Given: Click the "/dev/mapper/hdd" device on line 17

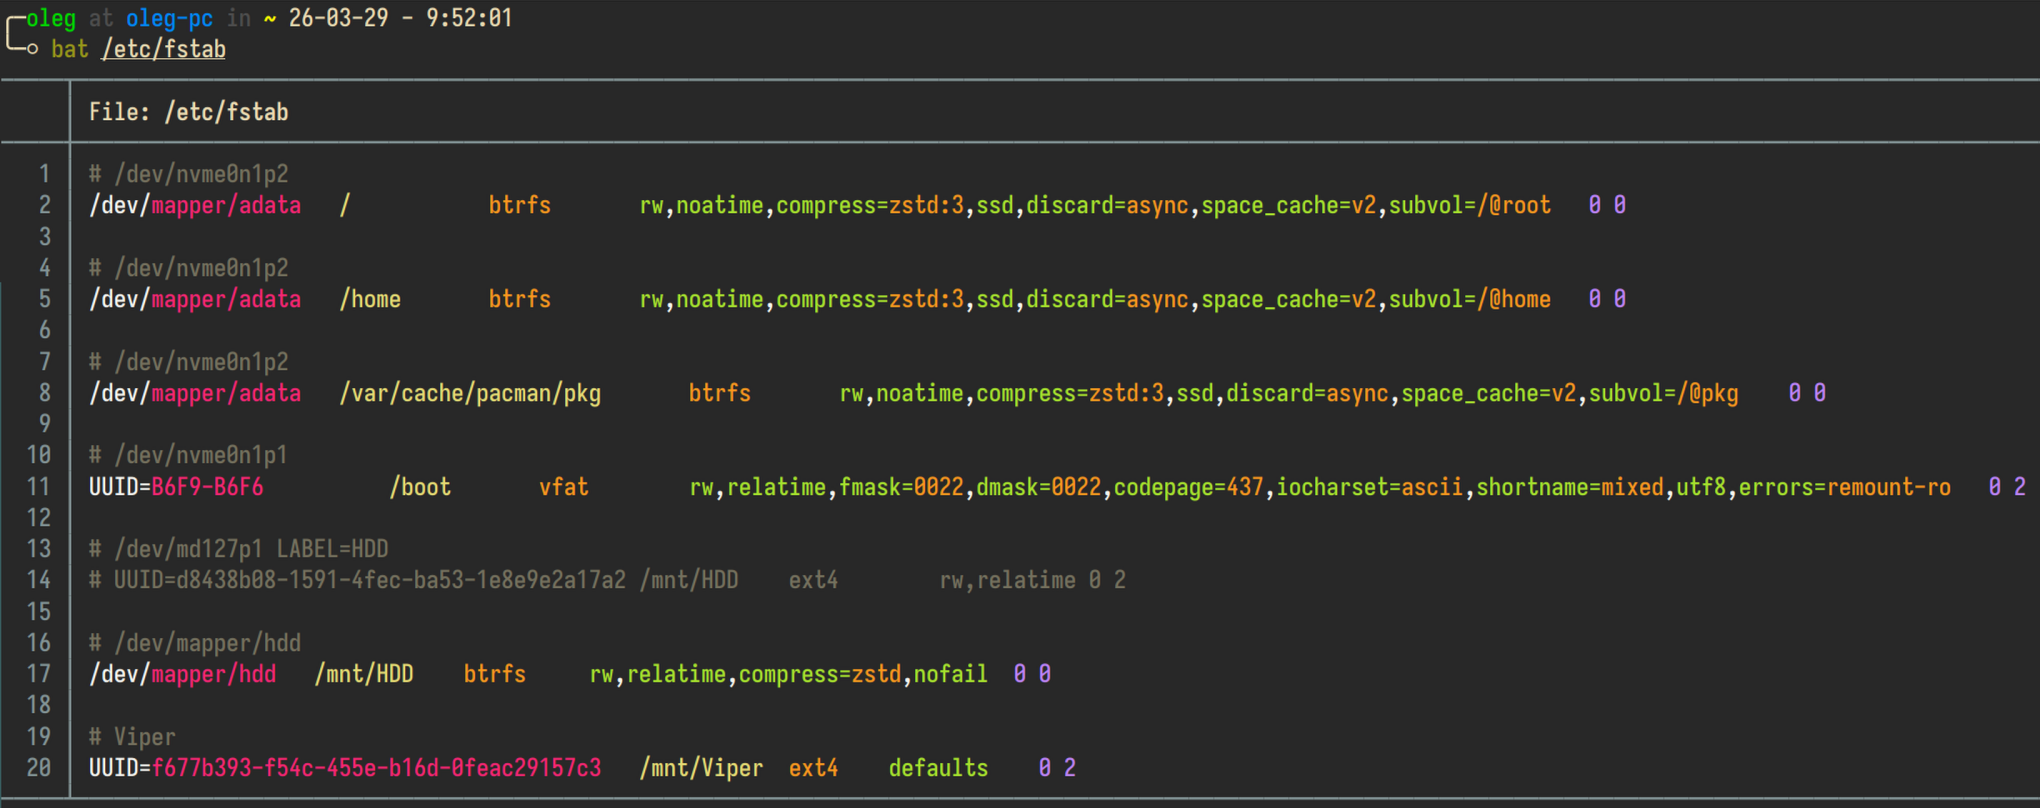Looking at the screenshot, I should click(x=183, y=674).
